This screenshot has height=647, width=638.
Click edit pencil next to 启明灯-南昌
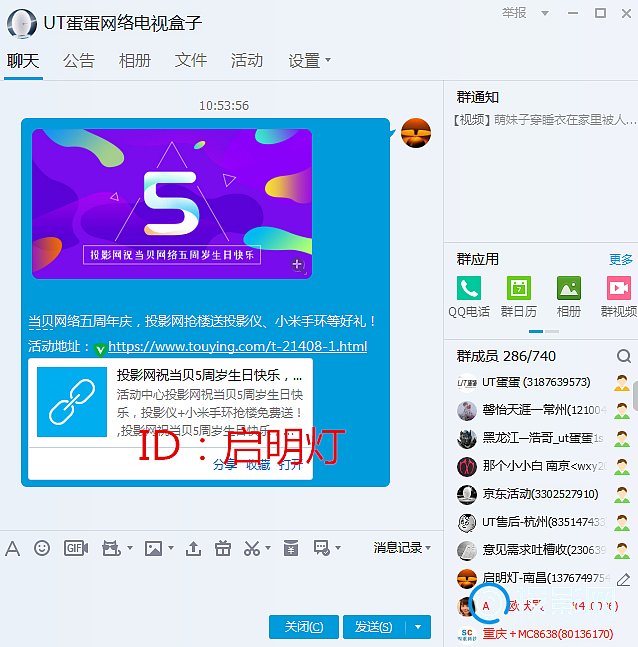coord(623,579)
